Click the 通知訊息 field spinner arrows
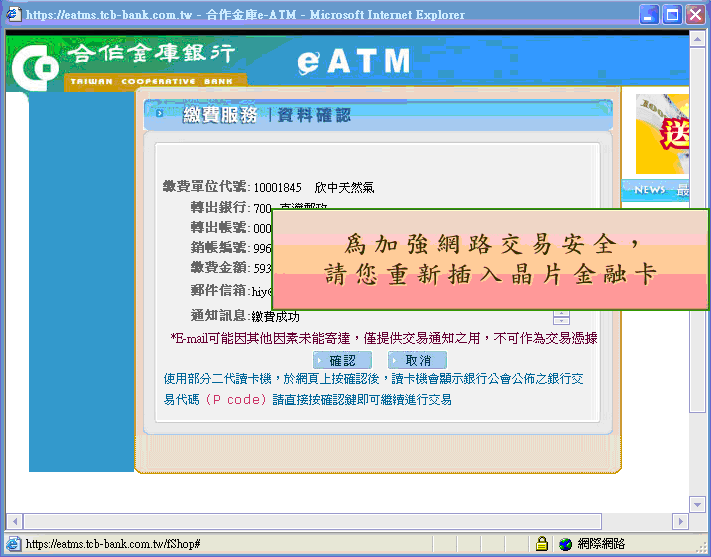 [561, 317]
